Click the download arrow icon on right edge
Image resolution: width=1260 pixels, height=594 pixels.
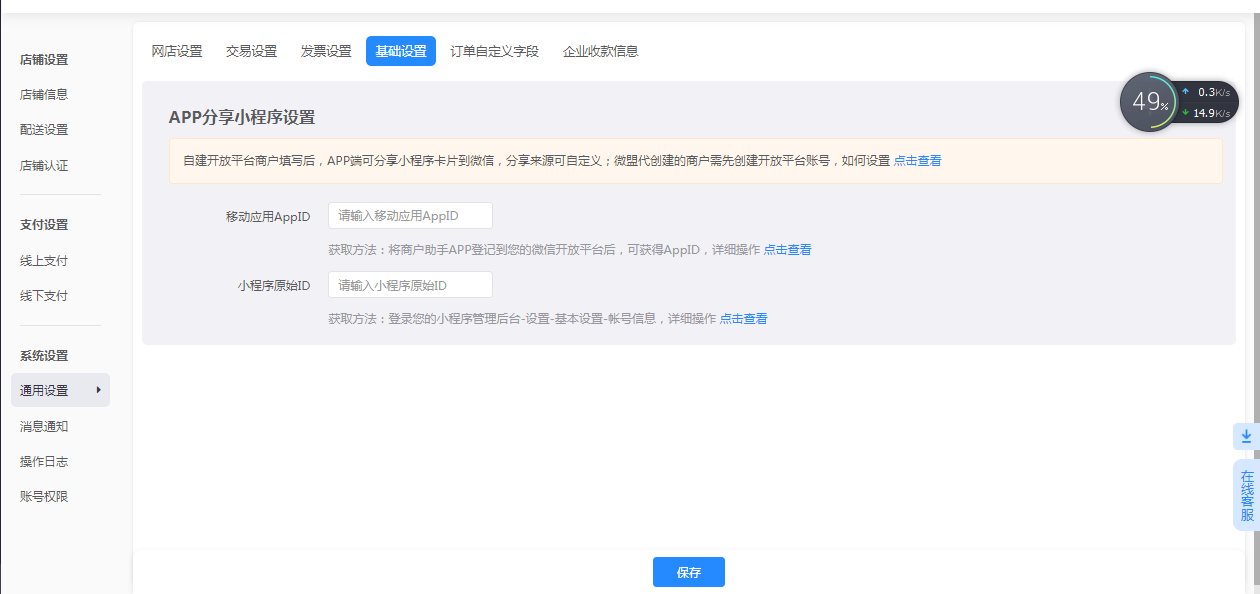pos(1246,436)
